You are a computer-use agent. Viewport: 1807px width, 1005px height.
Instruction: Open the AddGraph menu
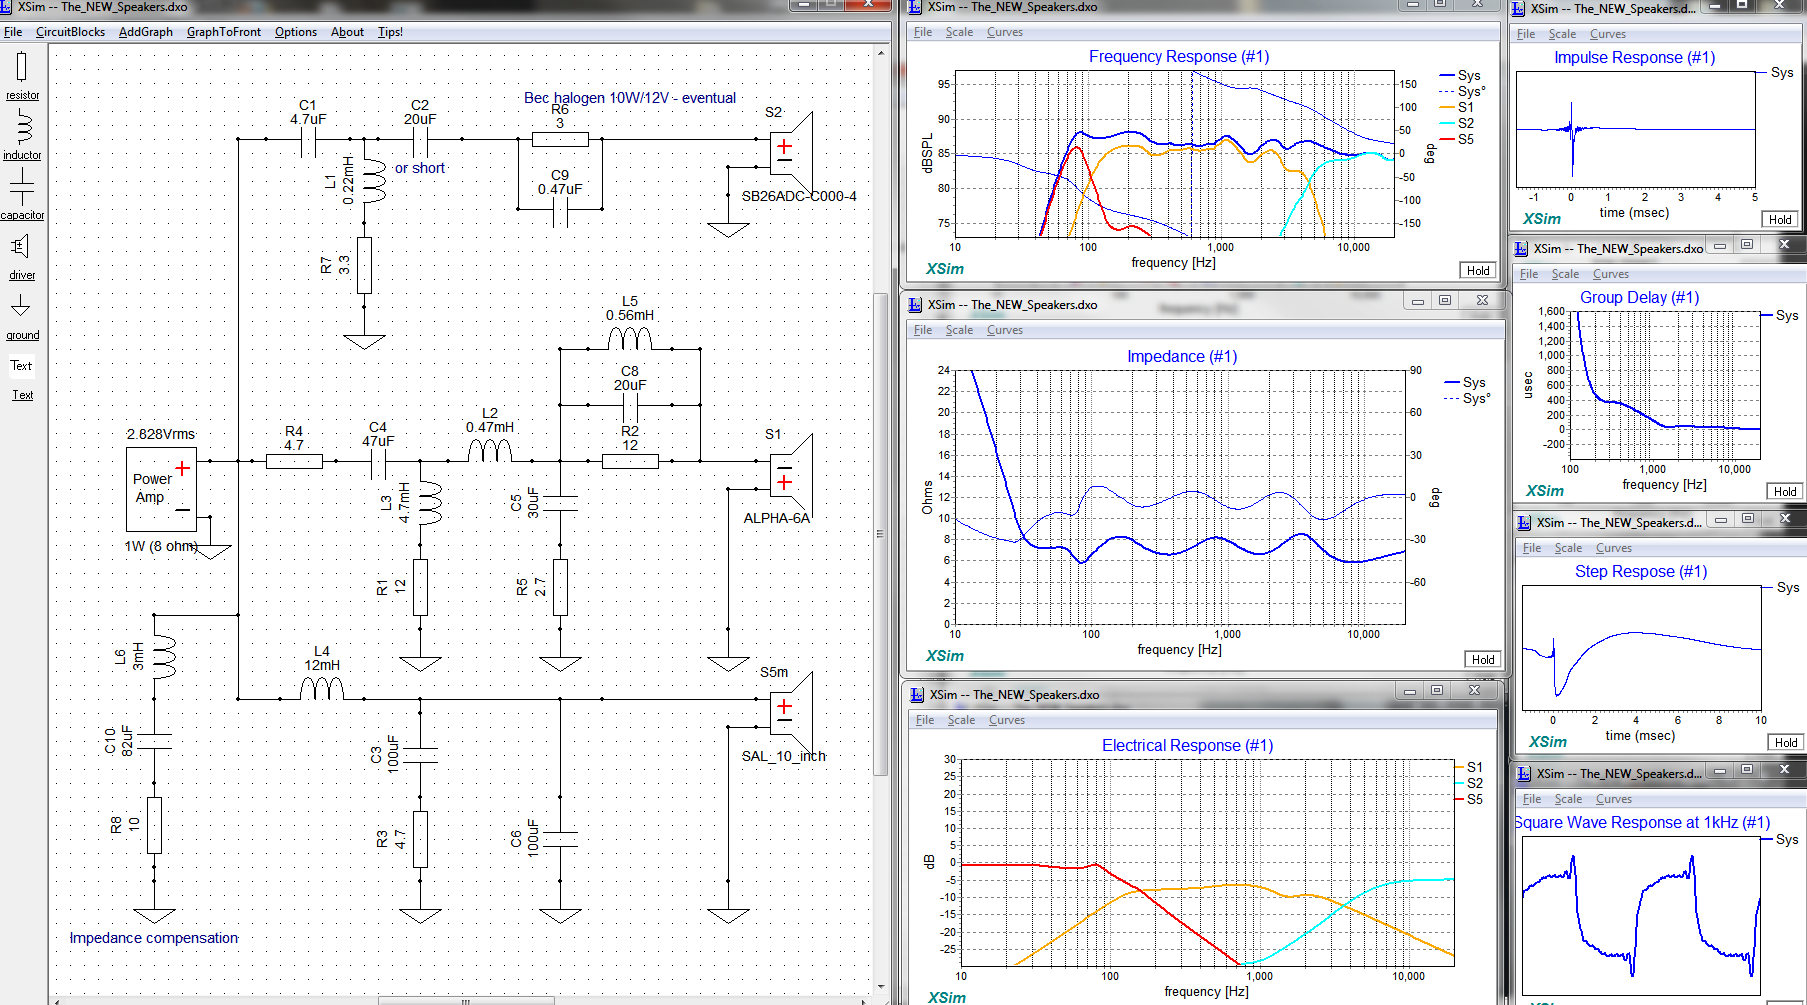[x=146, y=32]
